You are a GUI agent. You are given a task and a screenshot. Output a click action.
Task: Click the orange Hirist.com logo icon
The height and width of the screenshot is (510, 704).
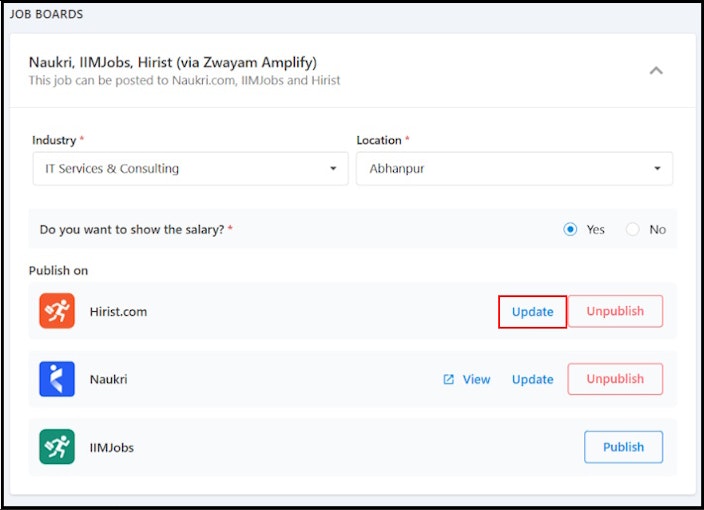tap(57, 311)
